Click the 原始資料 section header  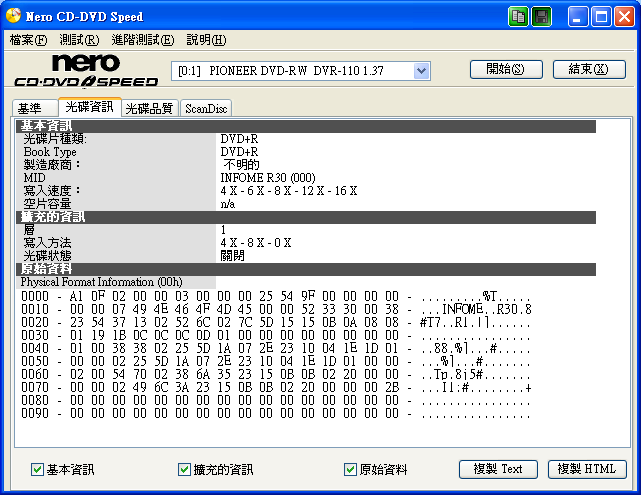(x=306, y=269)
